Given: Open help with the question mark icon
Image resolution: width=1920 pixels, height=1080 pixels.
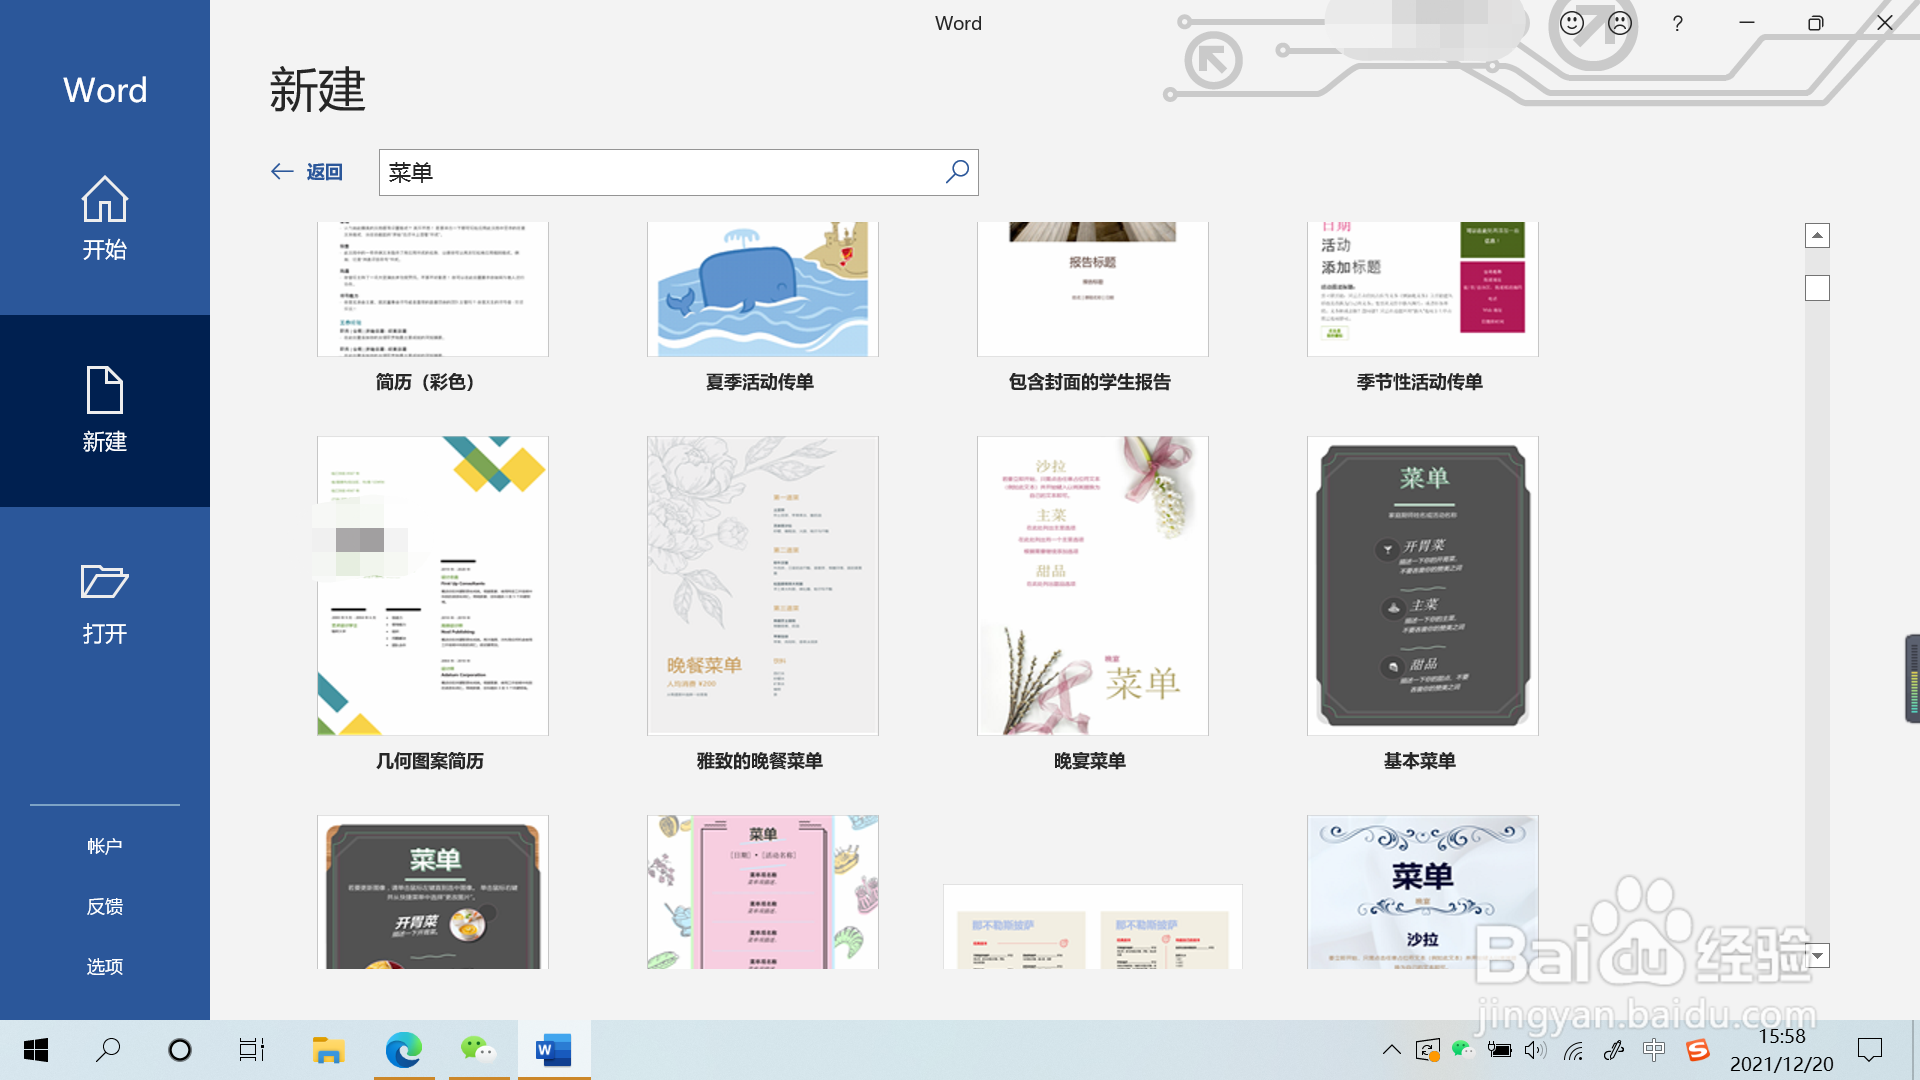Looking at the screenshot, I should tap(1677, 23).
